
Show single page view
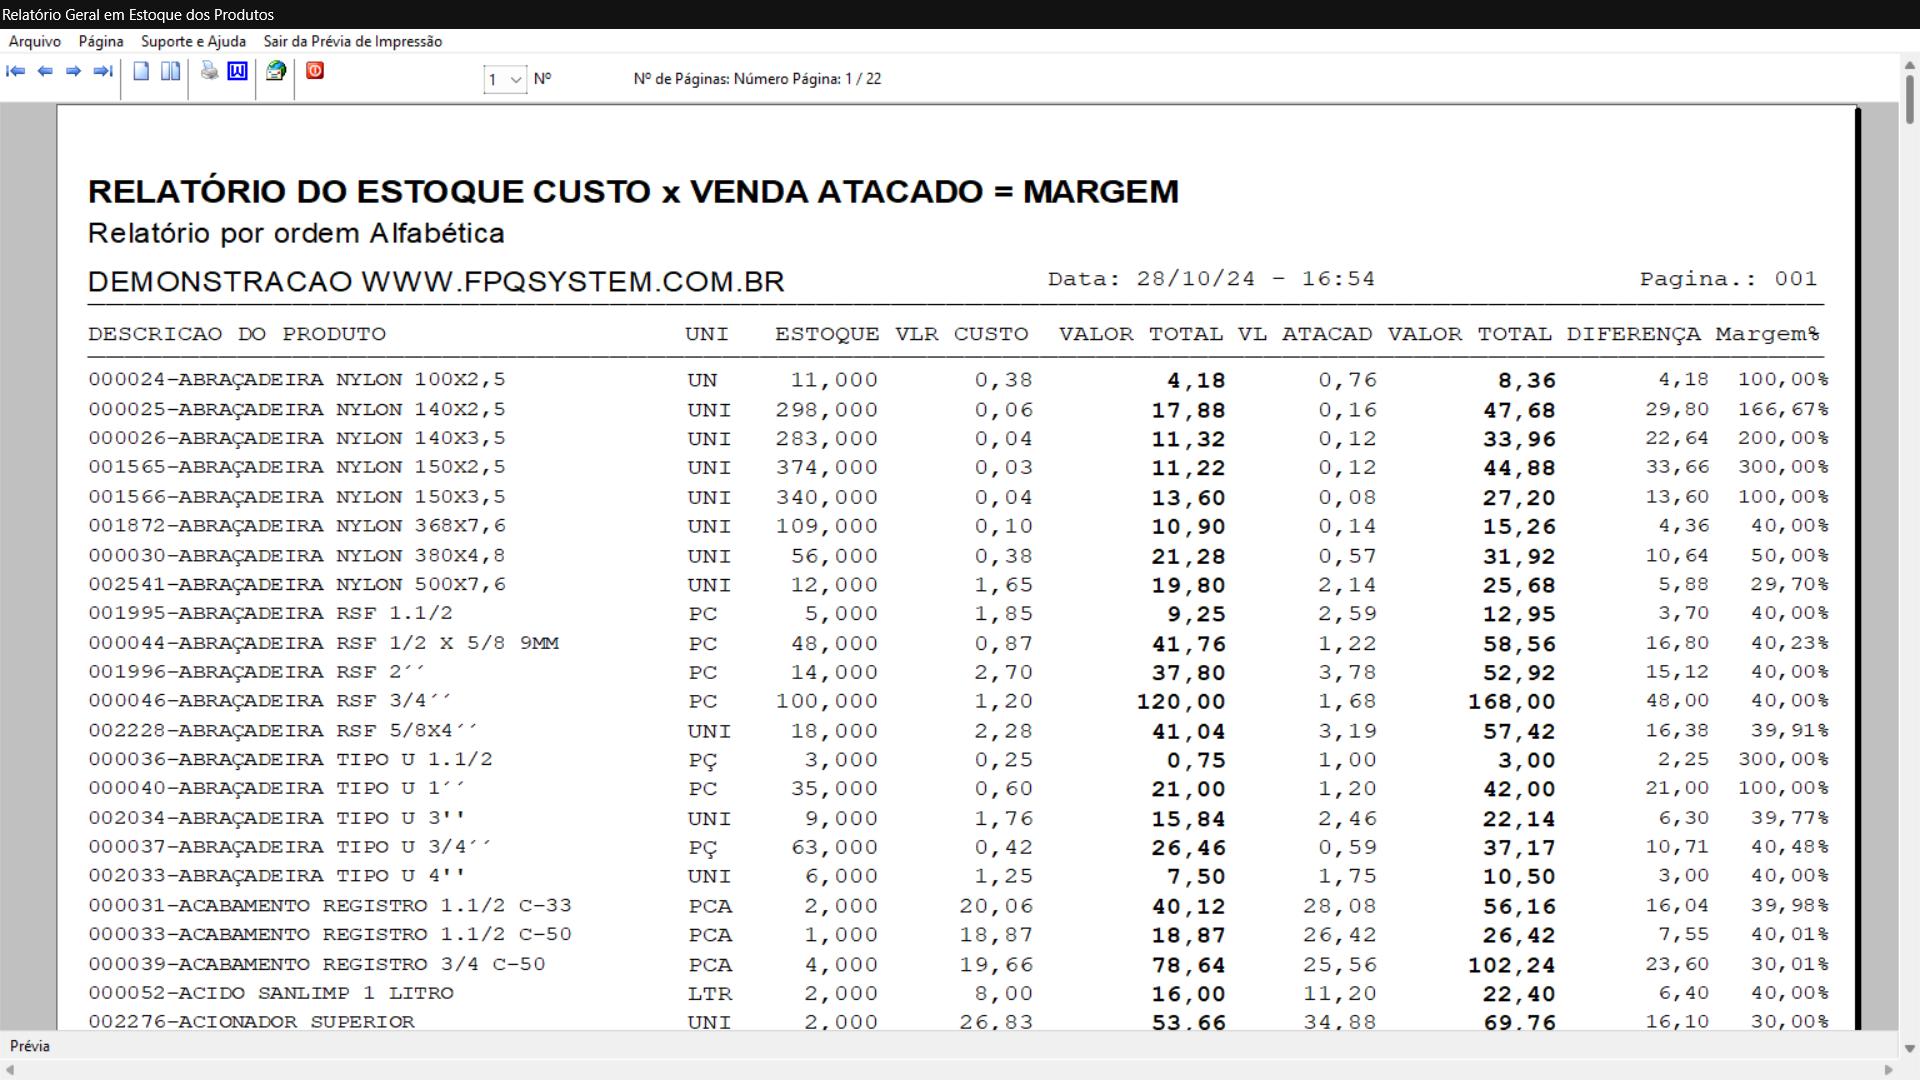[x=141, y=71]
